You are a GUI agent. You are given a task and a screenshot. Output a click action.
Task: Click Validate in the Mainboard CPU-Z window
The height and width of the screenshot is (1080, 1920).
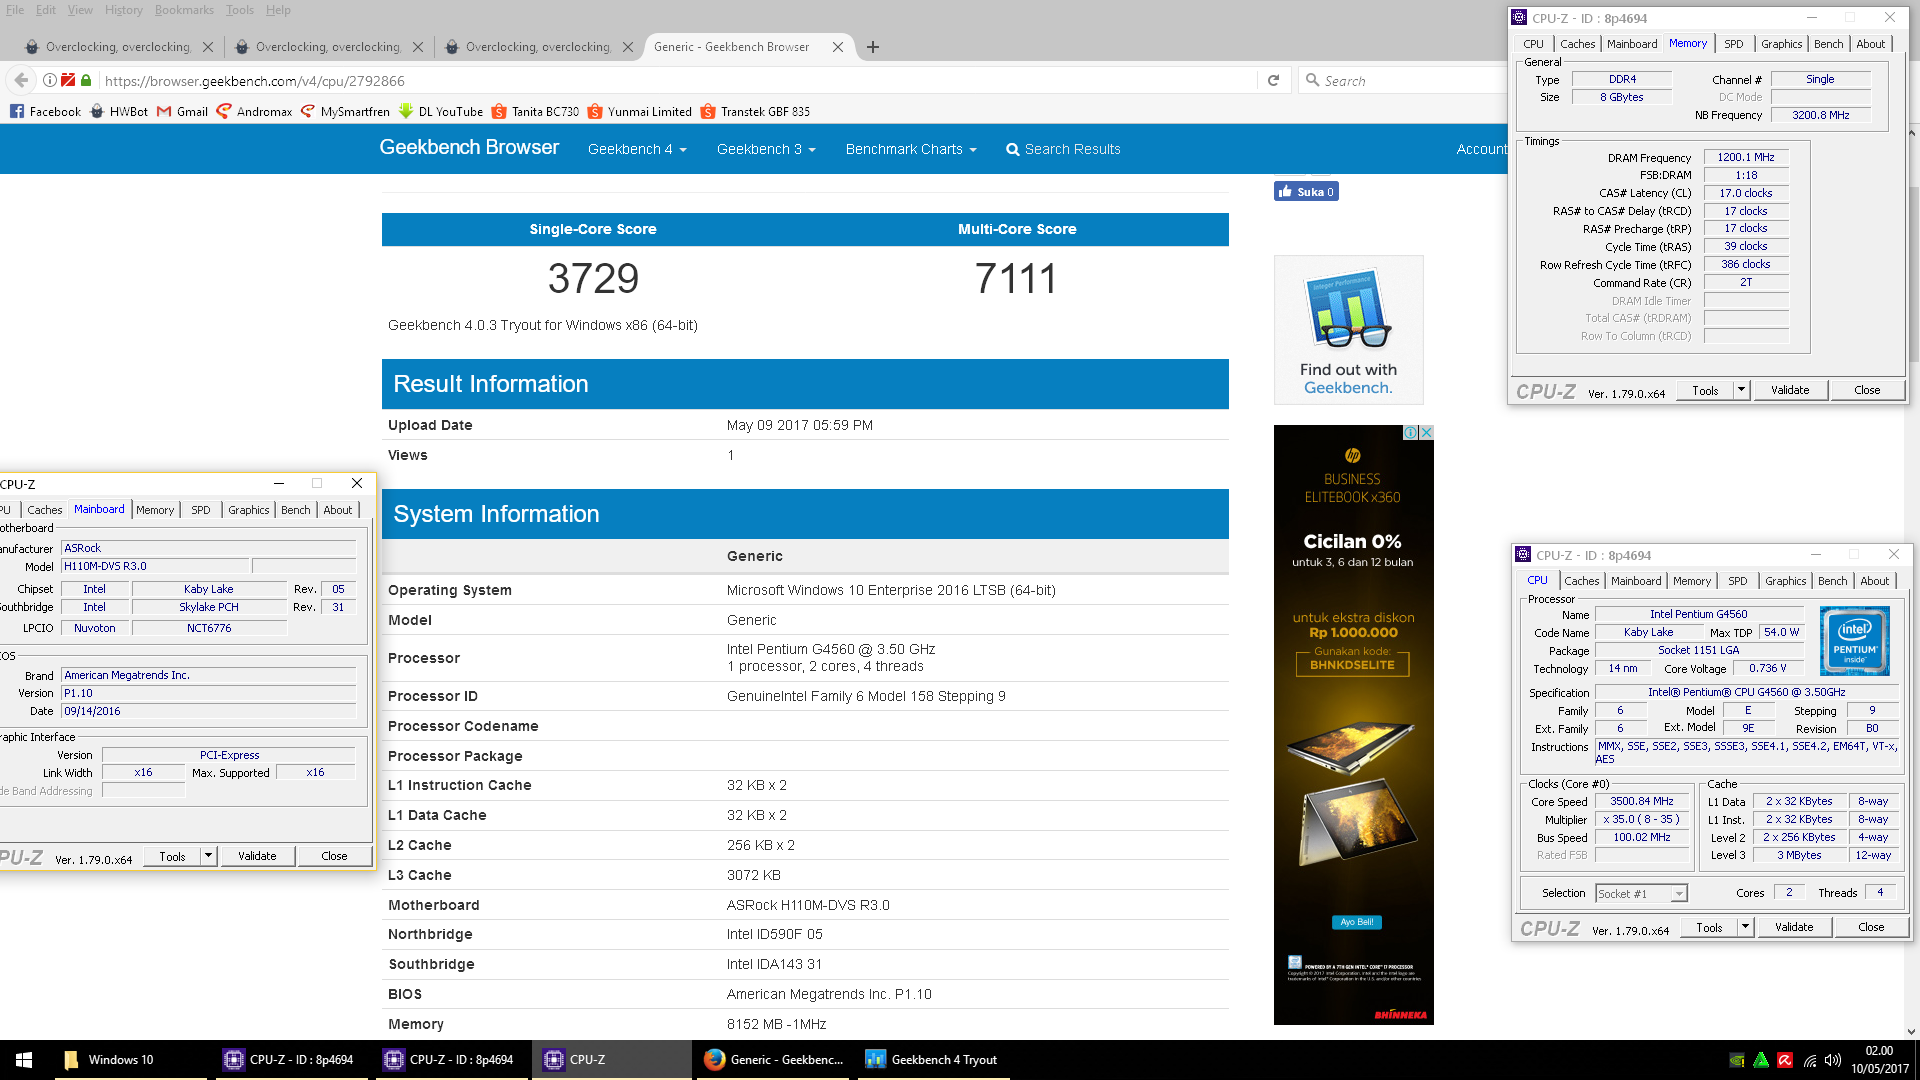[257, 856]
